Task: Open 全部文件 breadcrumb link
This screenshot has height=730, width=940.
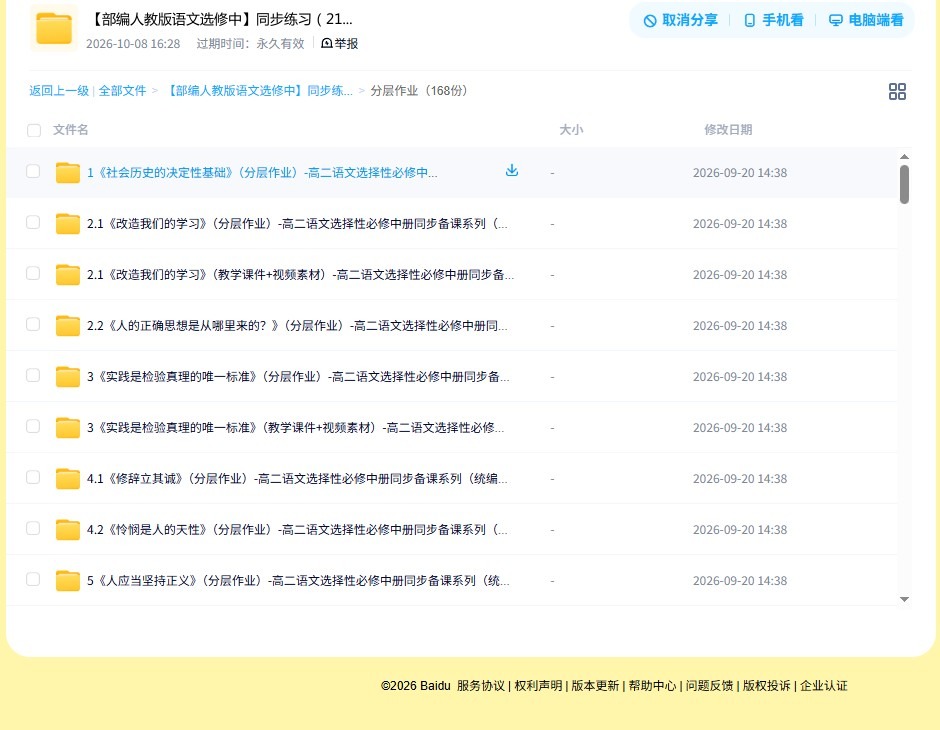Action: pyautogui.click(x=122, y=91)
